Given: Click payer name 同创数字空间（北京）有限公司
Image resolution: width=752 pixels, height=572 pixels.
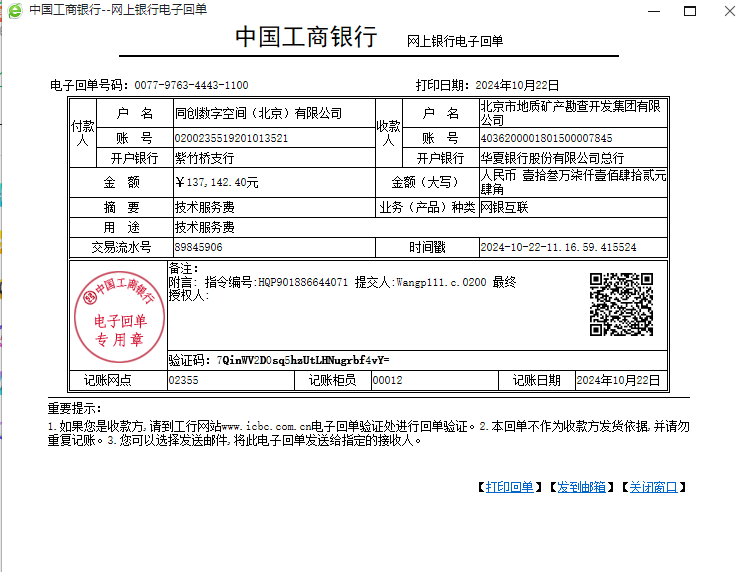Looking at the screenshot, I should pyautogui.click(x=258, y=114).
